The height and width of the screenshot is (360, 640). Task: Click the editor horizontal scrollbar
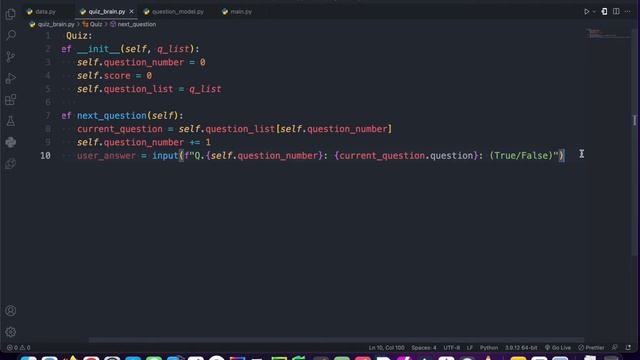[336, 340]
